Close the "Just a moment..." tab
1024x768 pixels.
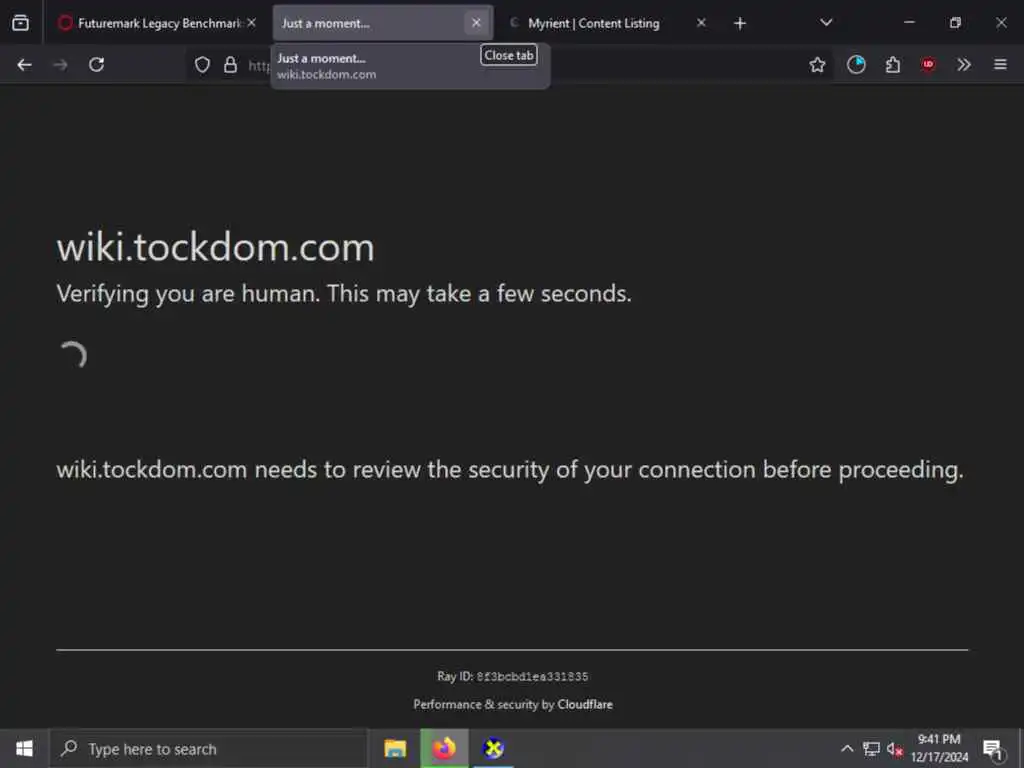476,23
